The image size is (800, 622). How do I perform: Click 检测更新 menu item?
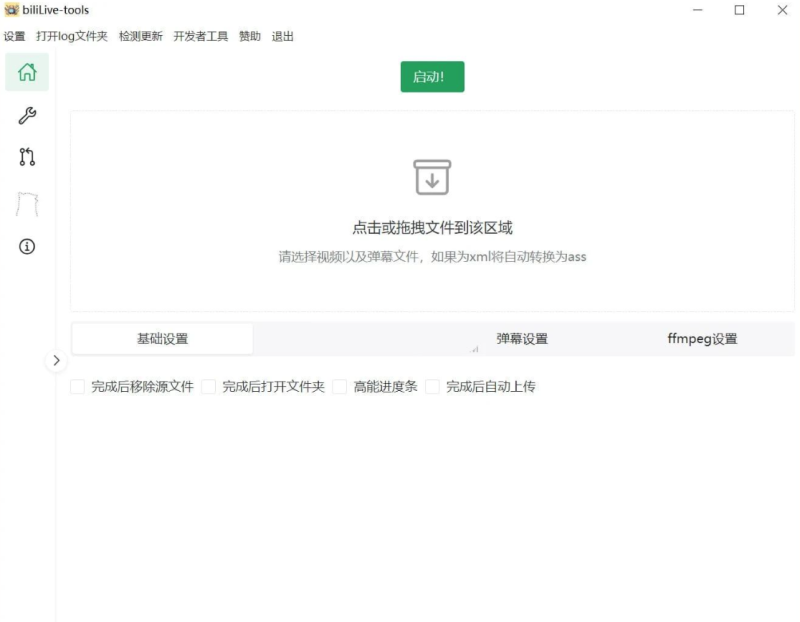pos(141,36)
